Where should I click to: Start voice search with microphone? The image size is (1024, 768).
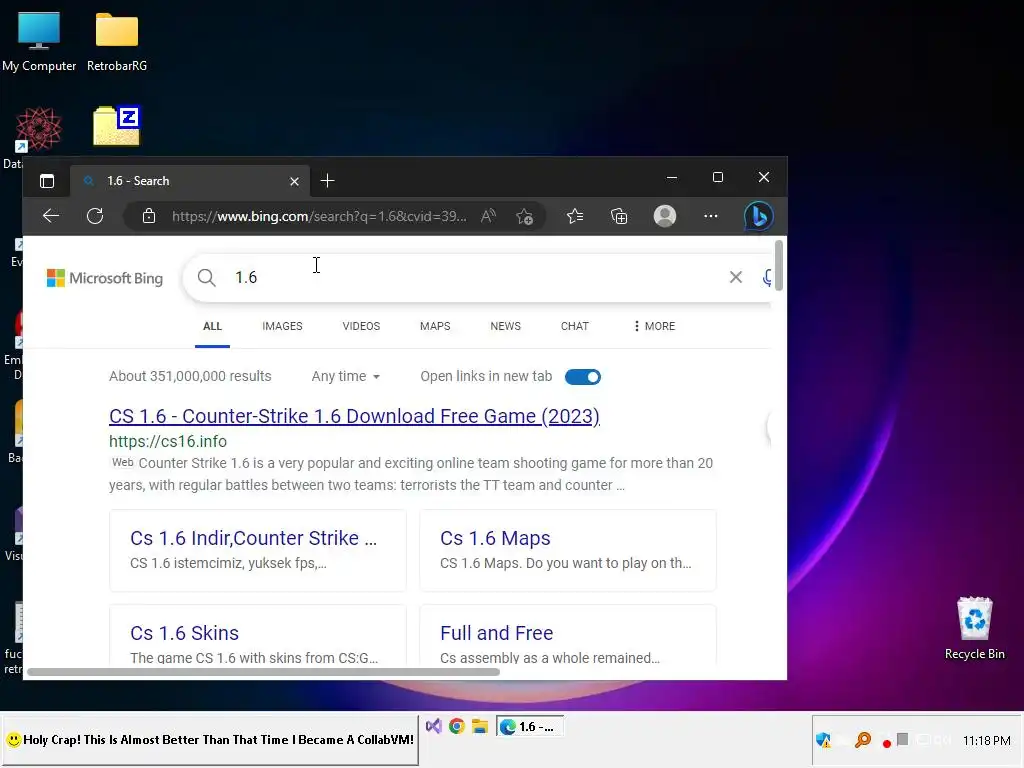pyautogui.click(x=767, y=278)
